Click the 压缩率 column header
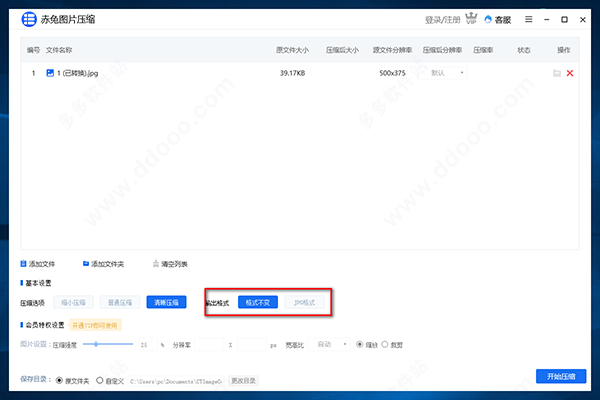This screenshot has width=600, height=400. click(483, 50)
